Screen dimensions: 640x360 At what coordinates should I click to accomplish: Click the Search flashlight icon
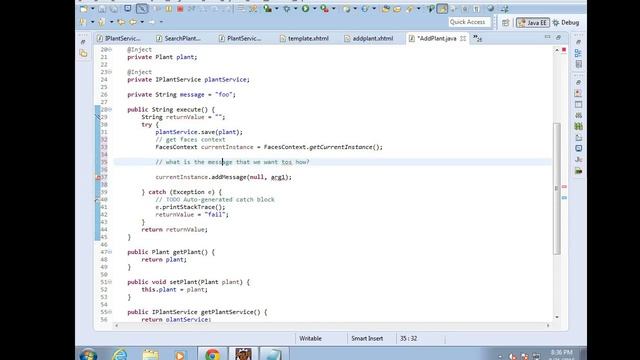tap(409, 9)
